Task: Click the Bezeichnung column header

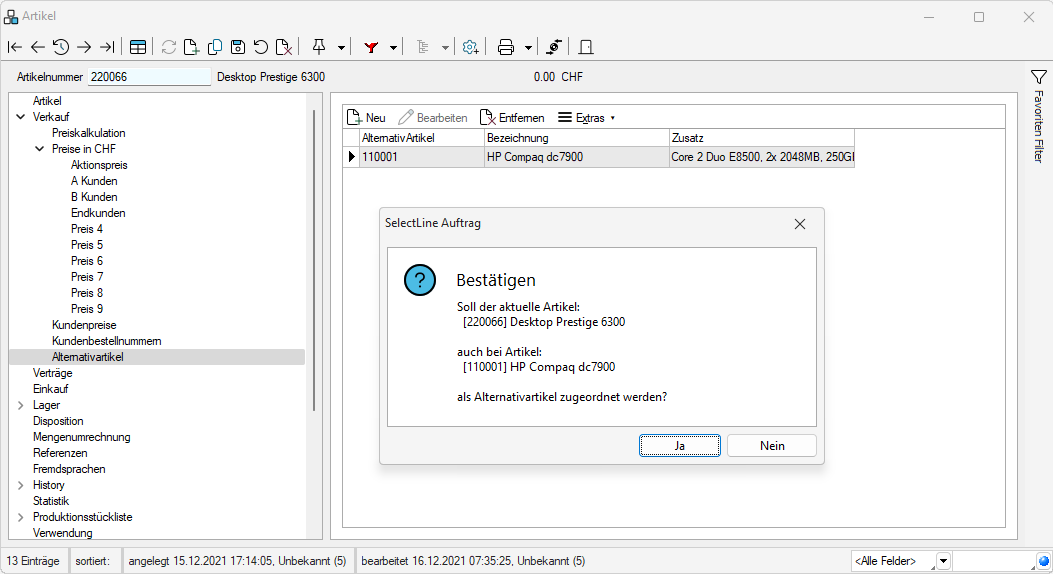Action: point(577,138)
